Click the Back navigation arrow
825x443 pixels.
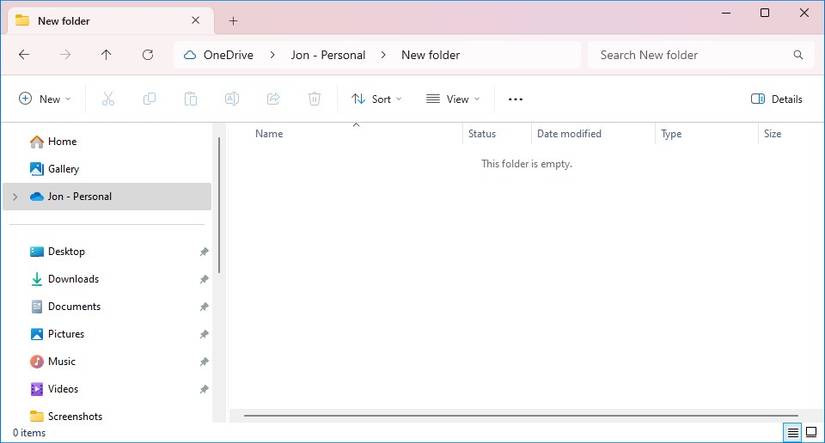tap(24, 55)
